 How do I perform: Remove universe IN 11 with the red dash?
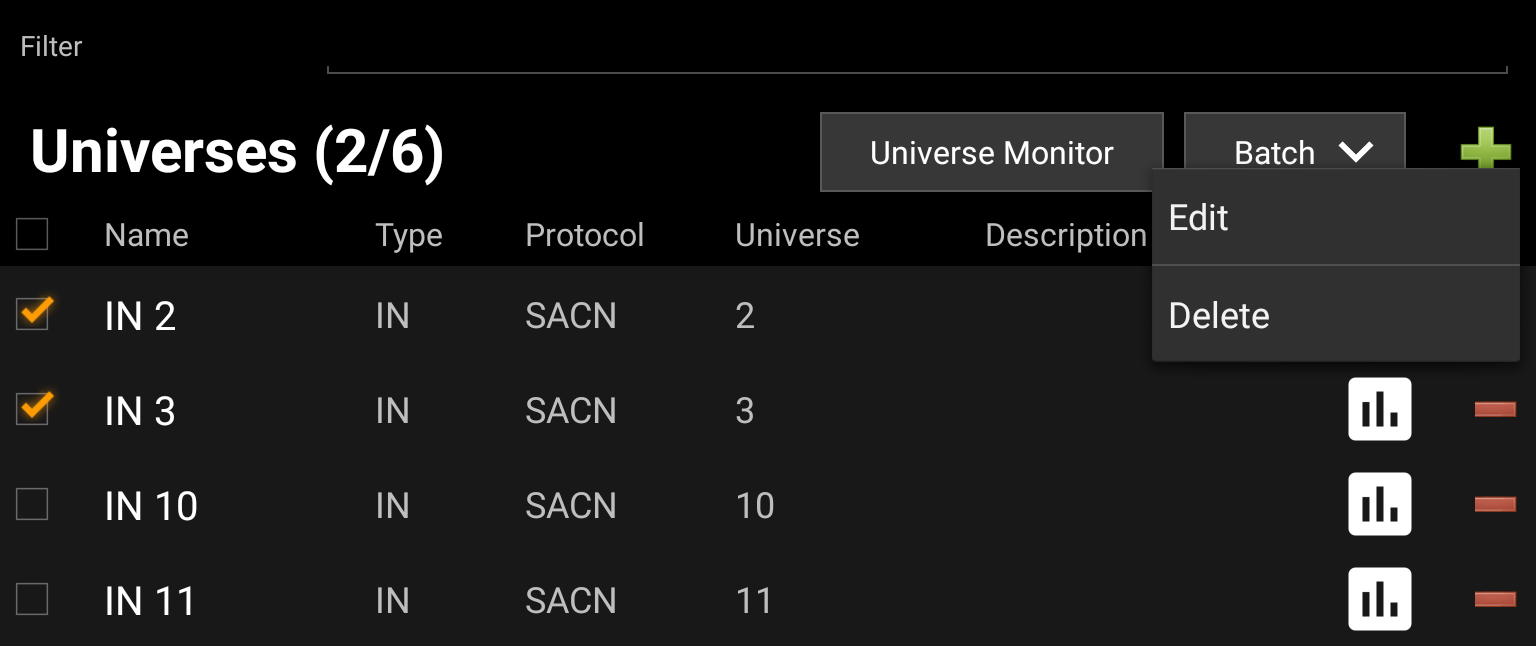coord(1495,599)
